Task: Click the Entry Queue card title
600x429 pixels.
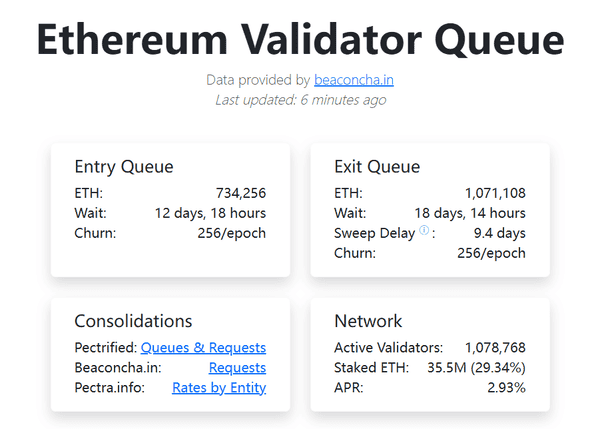Action: point(124,167)
